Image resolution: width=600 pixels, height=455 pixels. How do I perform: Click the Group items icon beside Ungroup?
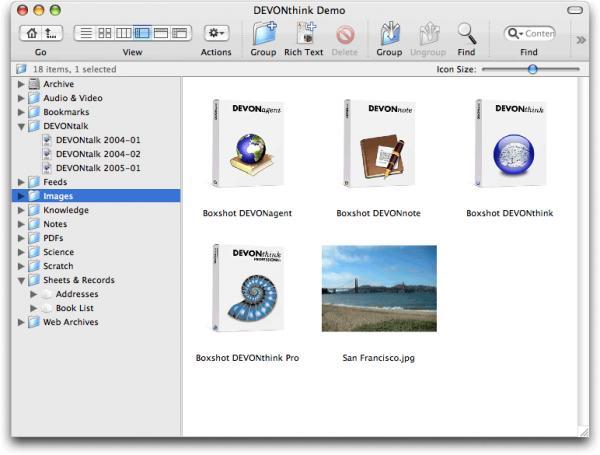[389, 33]
